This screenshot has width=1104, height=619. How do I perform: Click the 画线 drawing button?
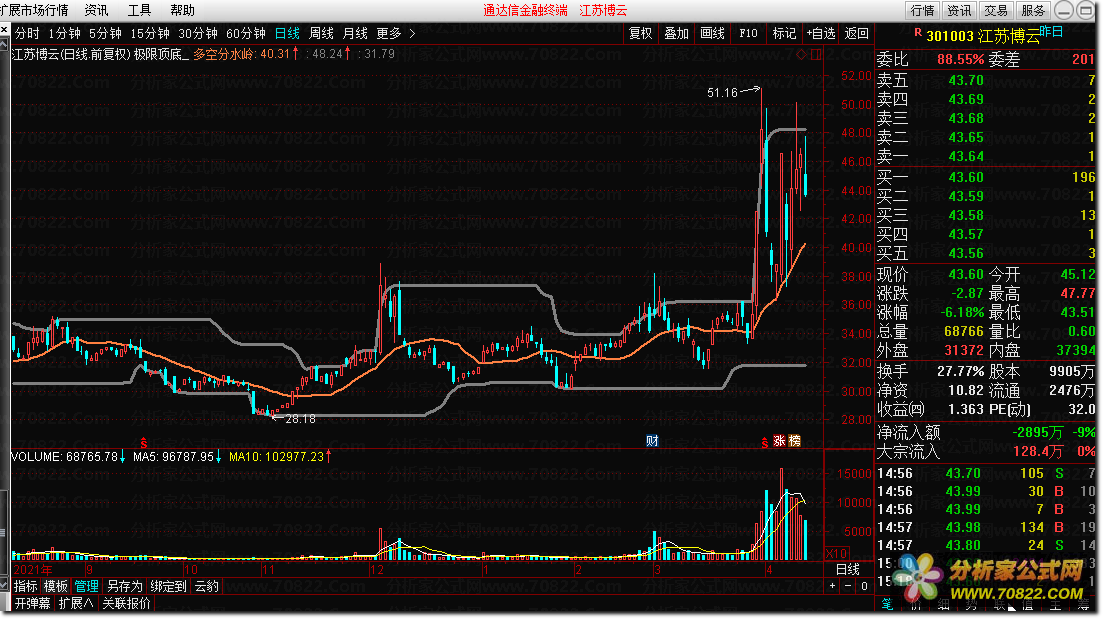pyautogui.click(x=713, y=33)
